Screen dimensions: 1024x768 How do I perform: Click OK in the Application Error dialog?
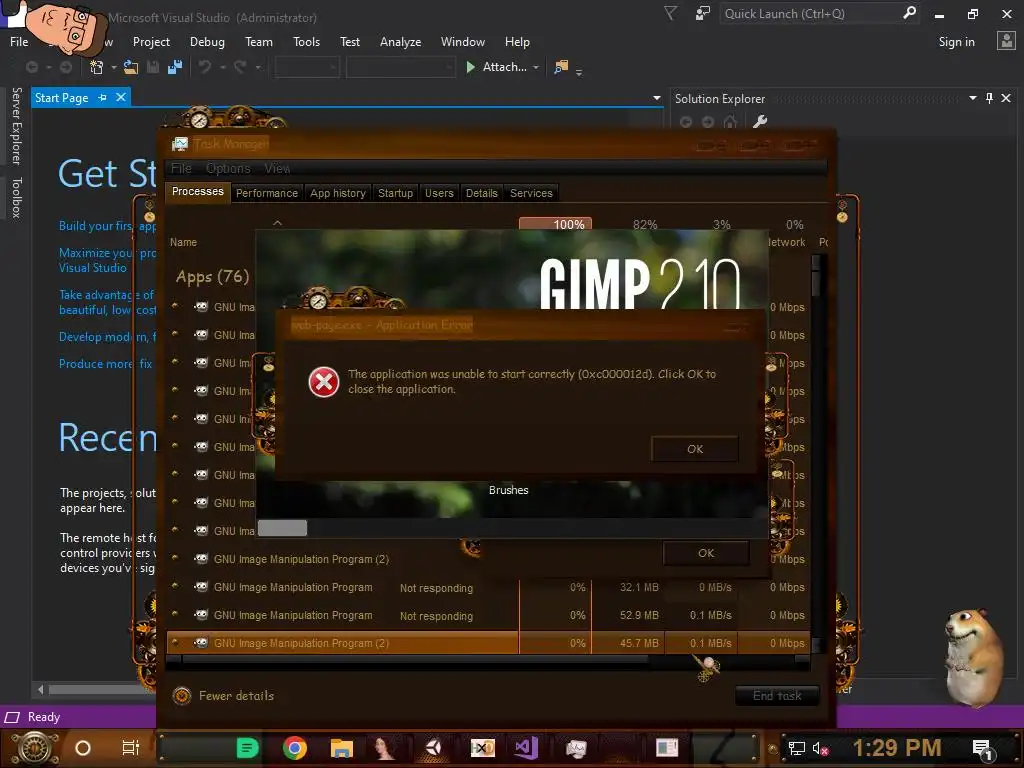(x=695, y=449)
